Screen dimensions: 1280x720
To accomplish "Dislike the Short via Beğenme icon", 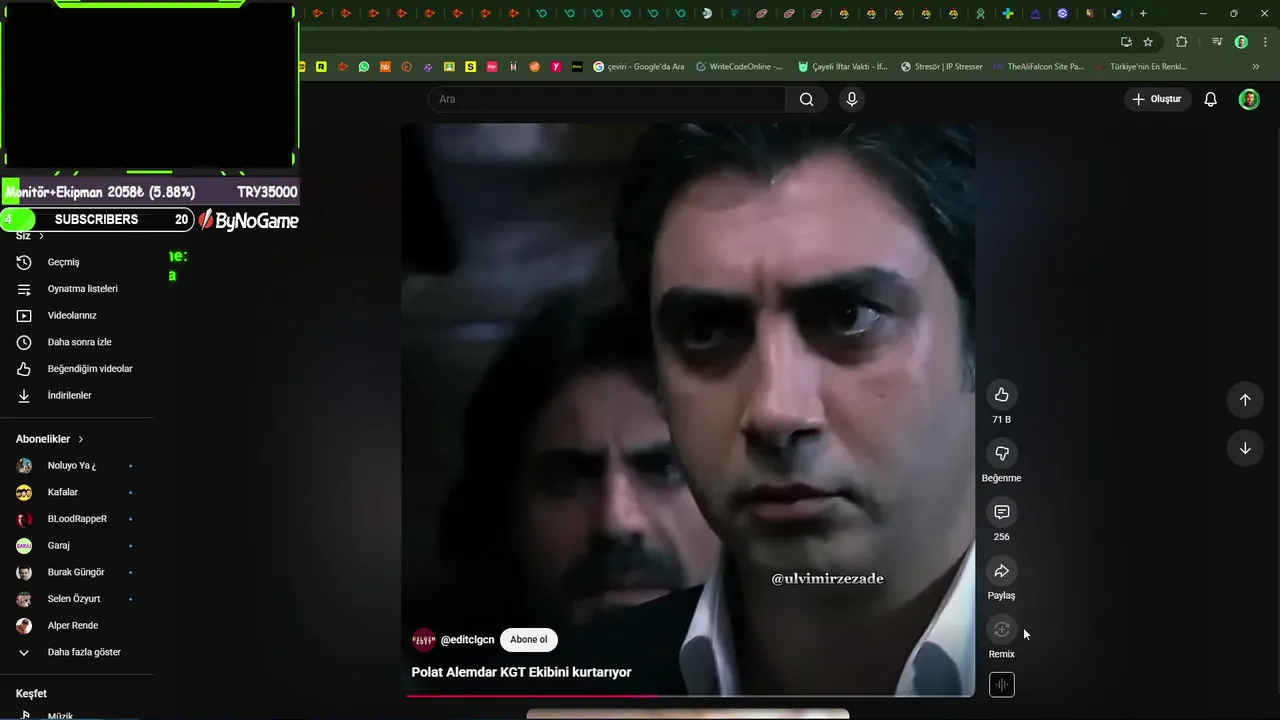I will pos(1001,453).
